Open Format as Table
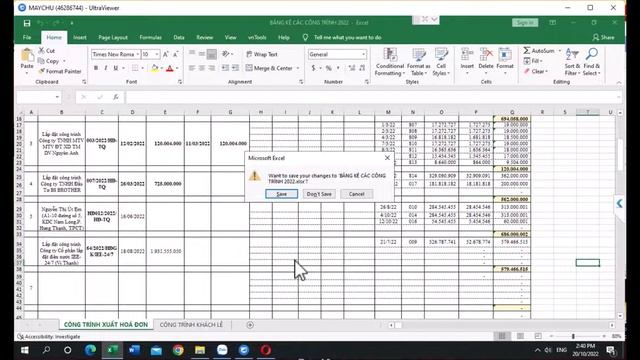 418,62
